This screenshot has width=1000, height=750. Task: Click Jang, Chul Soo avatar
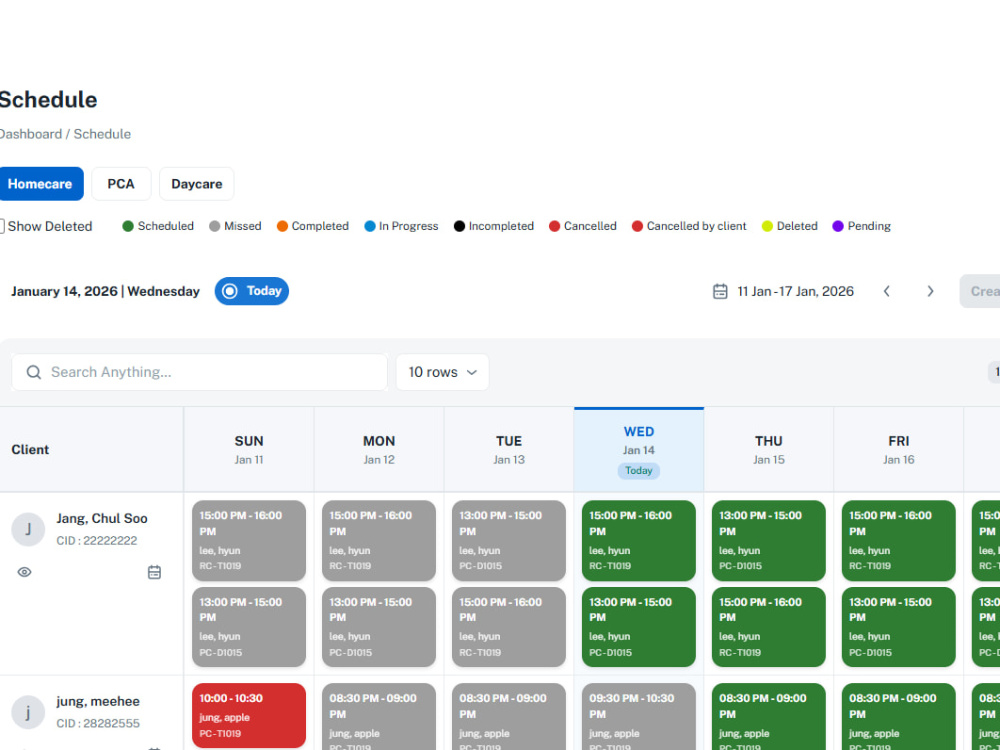(x=28, y=529)
